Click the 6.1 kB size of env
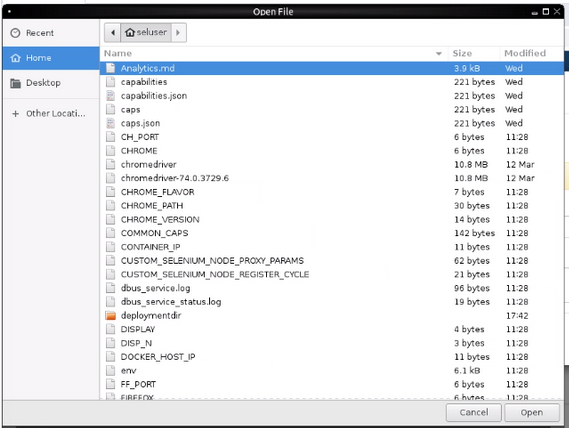 [467, 371]
